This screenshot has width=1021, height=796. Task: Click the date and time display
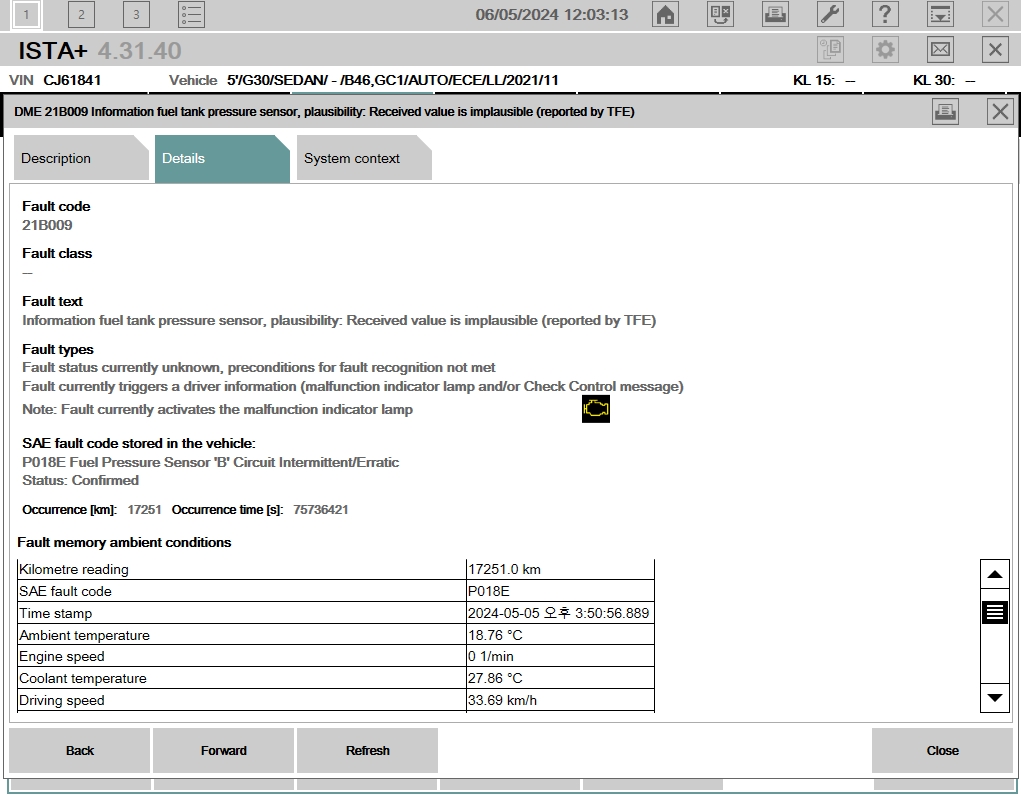tap(552, 14)
